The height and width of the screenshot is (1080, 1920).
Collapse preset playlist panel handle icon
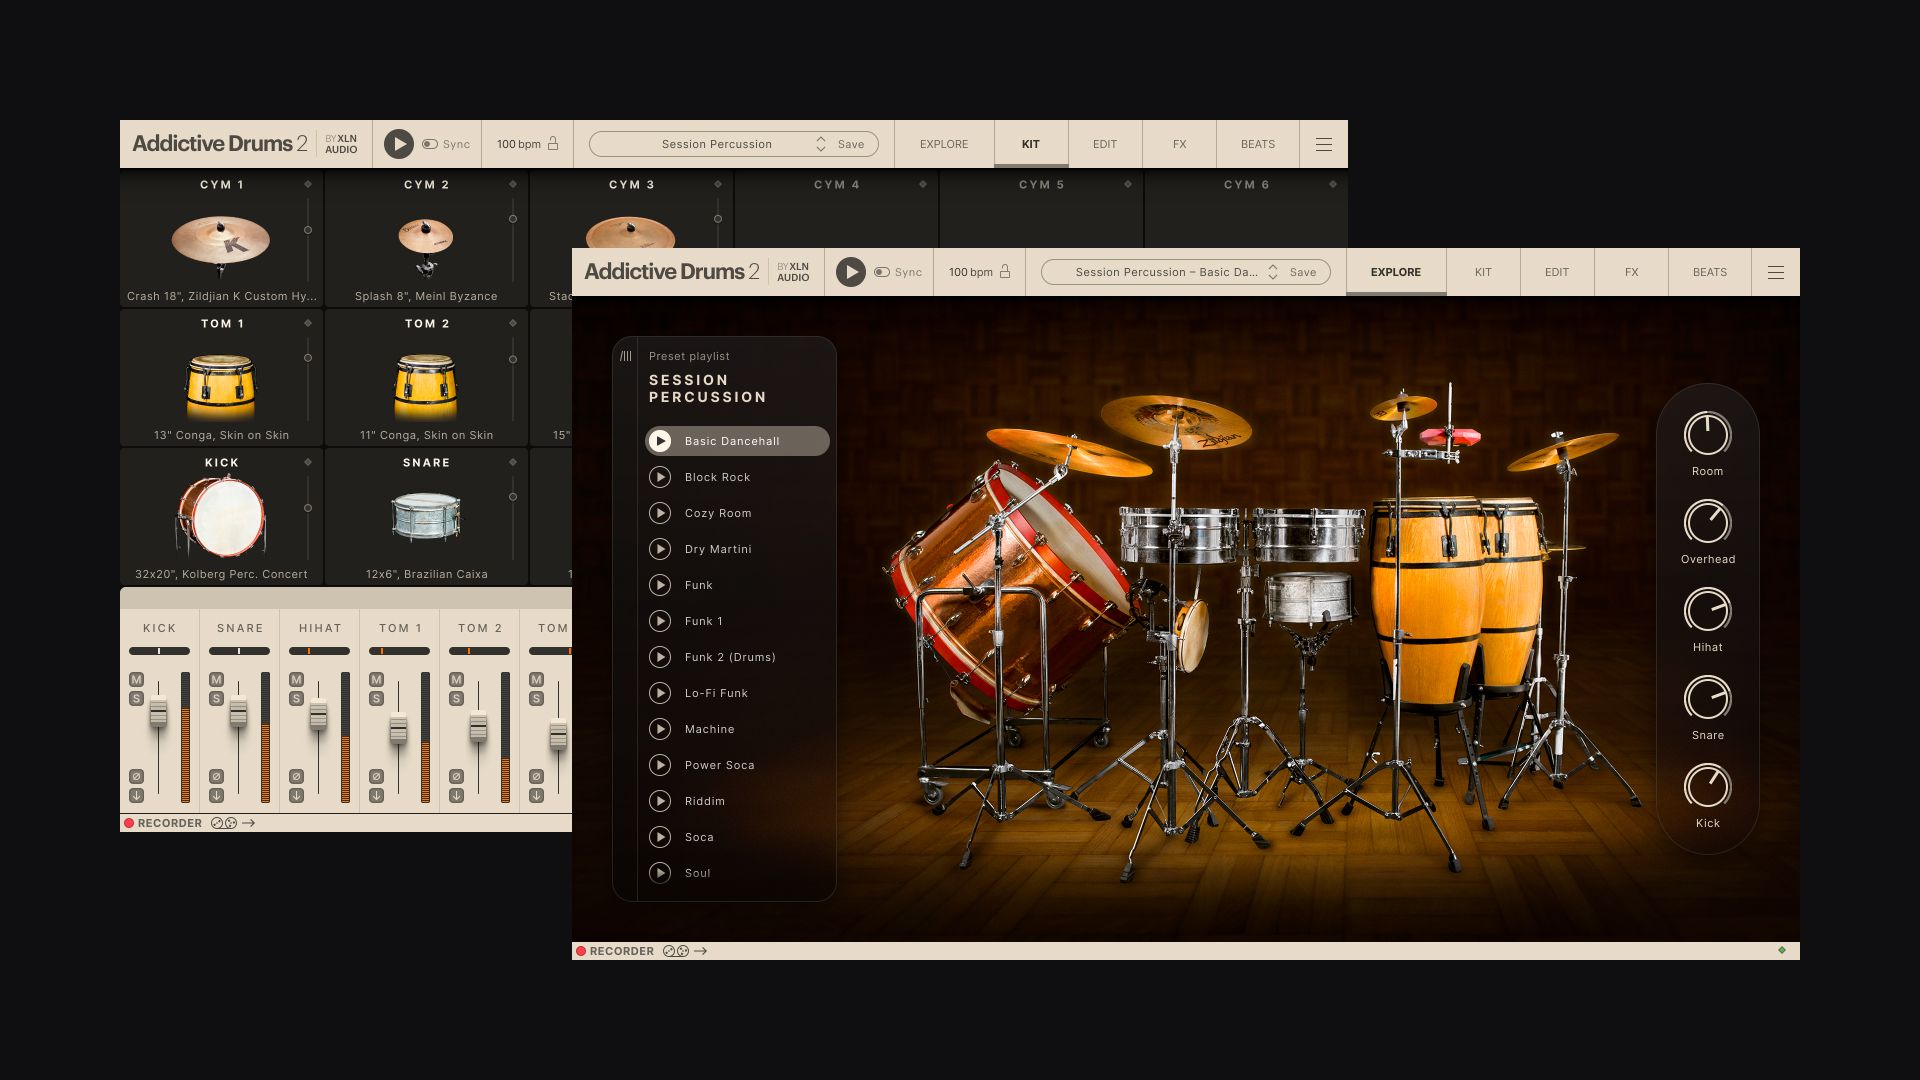626,356
